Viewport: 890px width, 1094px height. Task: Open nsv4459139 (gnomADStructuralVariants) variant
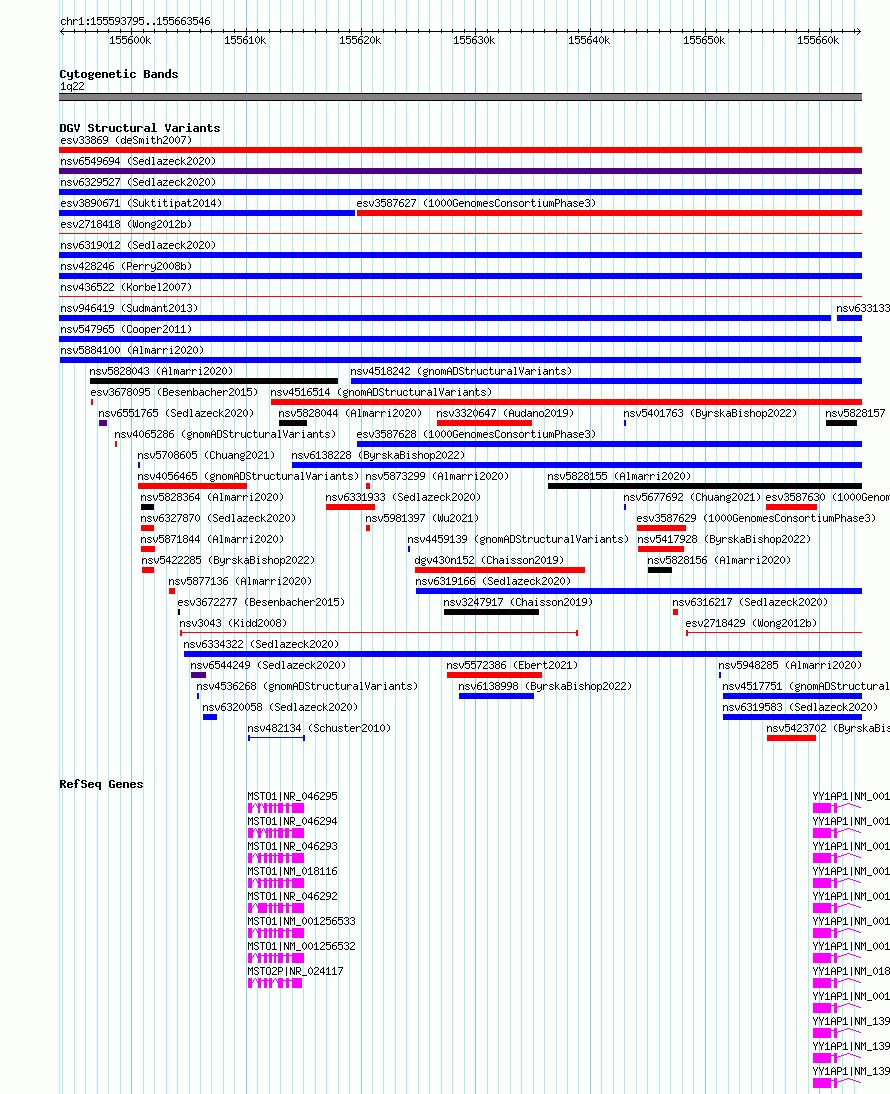point(409,549)
